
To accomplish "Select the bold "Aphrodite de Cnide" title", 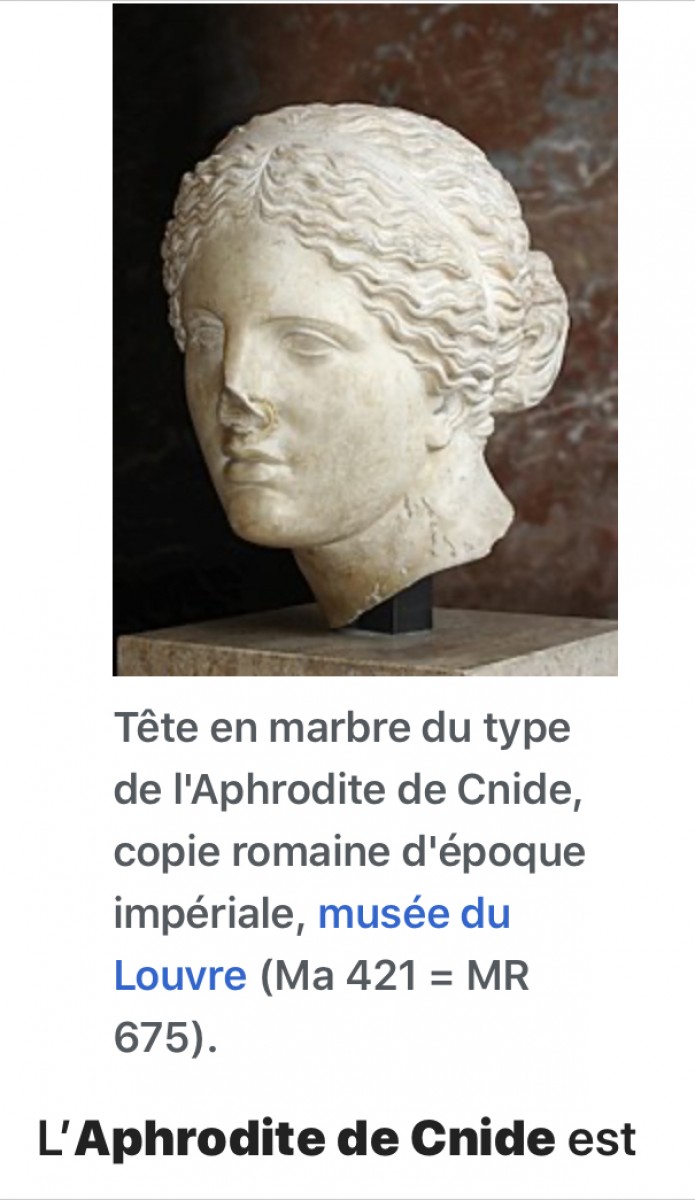I will [x=315, y=1139].
